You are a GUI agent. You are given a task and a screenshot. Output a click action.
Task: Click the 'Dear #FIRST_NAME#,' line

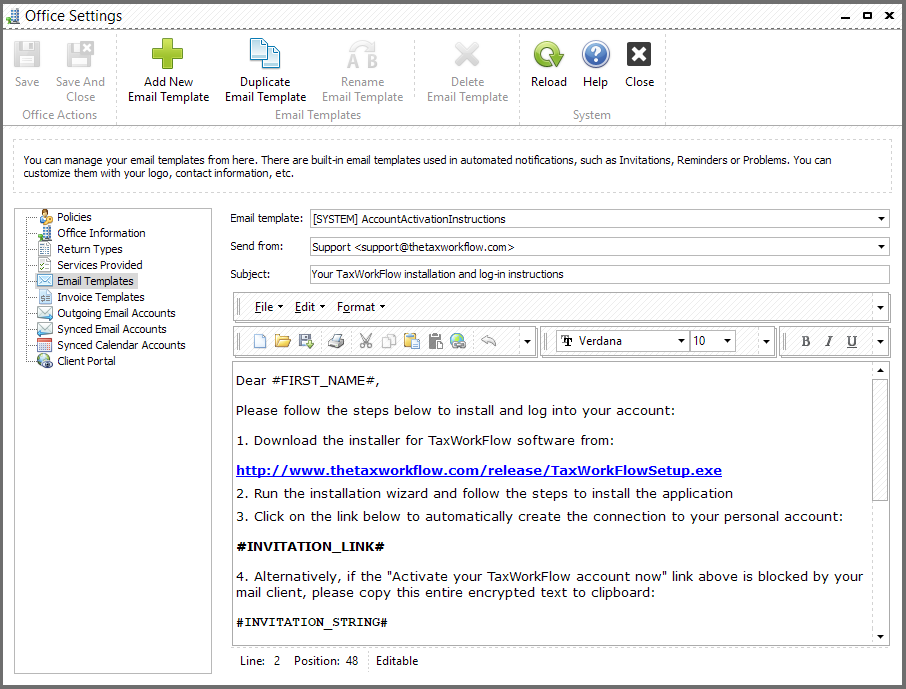[307, 381]
